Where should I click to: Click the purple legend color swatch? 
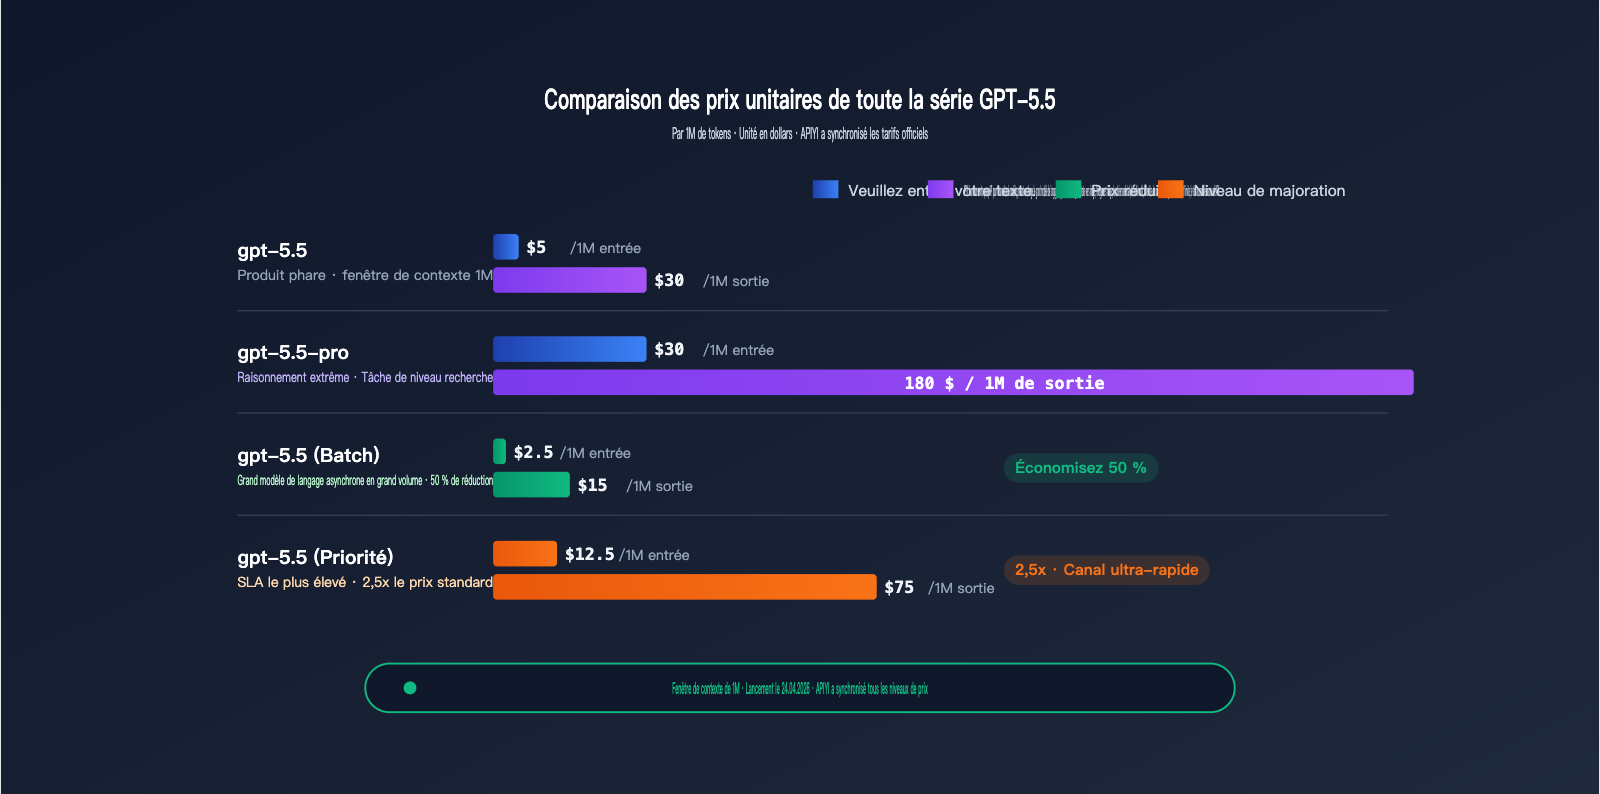tap(940, 189)
